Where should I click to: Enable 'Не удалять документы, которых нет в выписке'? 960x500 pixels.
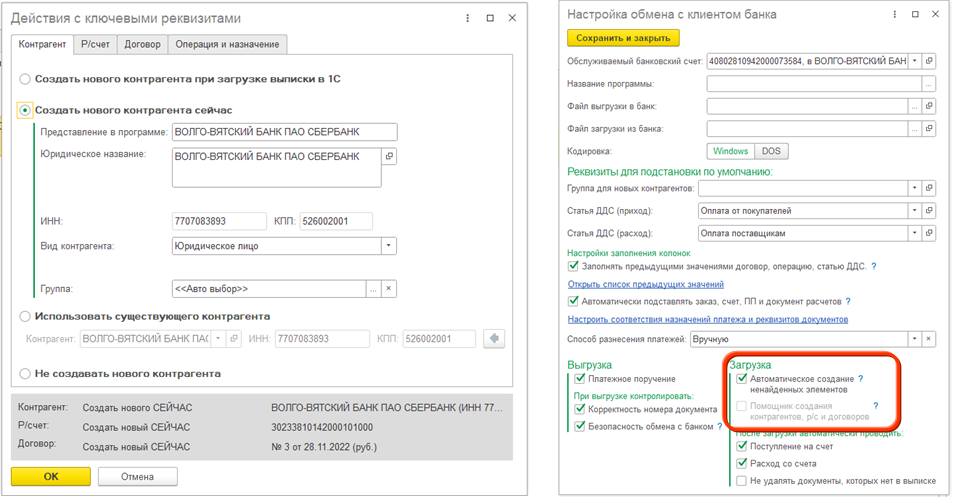pyautogui.click(x=741, y=481)
